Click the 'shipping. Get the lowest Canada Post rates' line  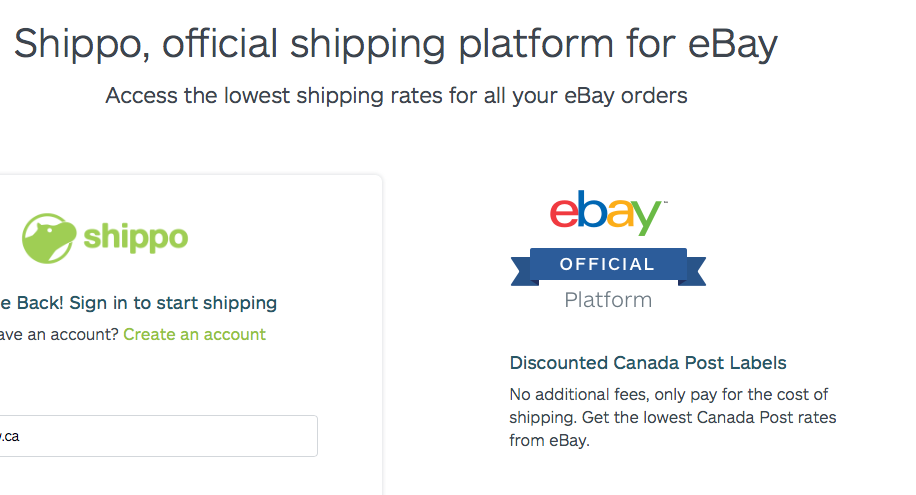(672, 417)
